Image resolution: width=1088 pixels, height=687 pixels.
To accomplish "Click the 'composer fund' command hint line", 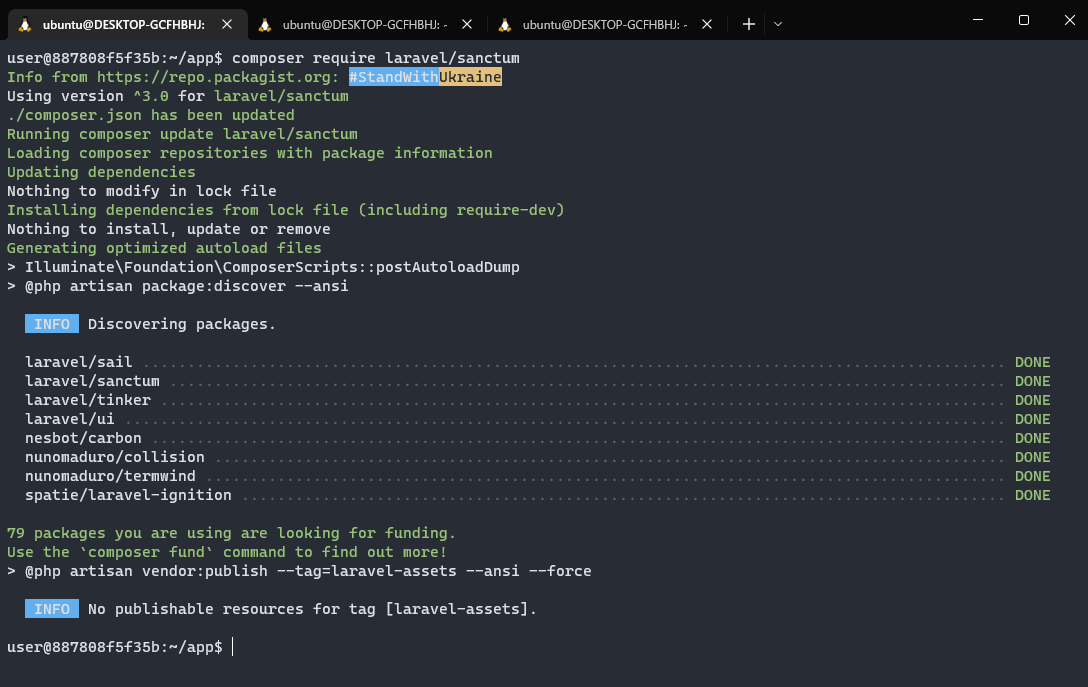I will (227, 552).
